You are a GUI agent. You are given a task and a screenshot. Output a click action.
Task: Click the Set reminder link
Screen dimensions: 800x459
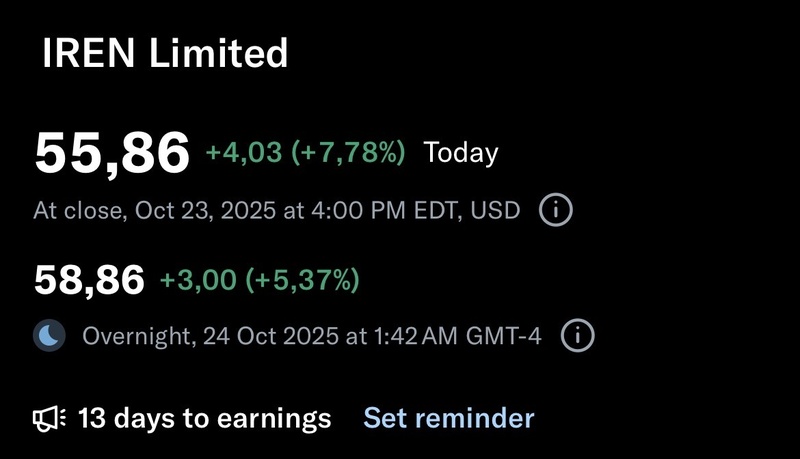pyautogui.click(x=448, y=417)
